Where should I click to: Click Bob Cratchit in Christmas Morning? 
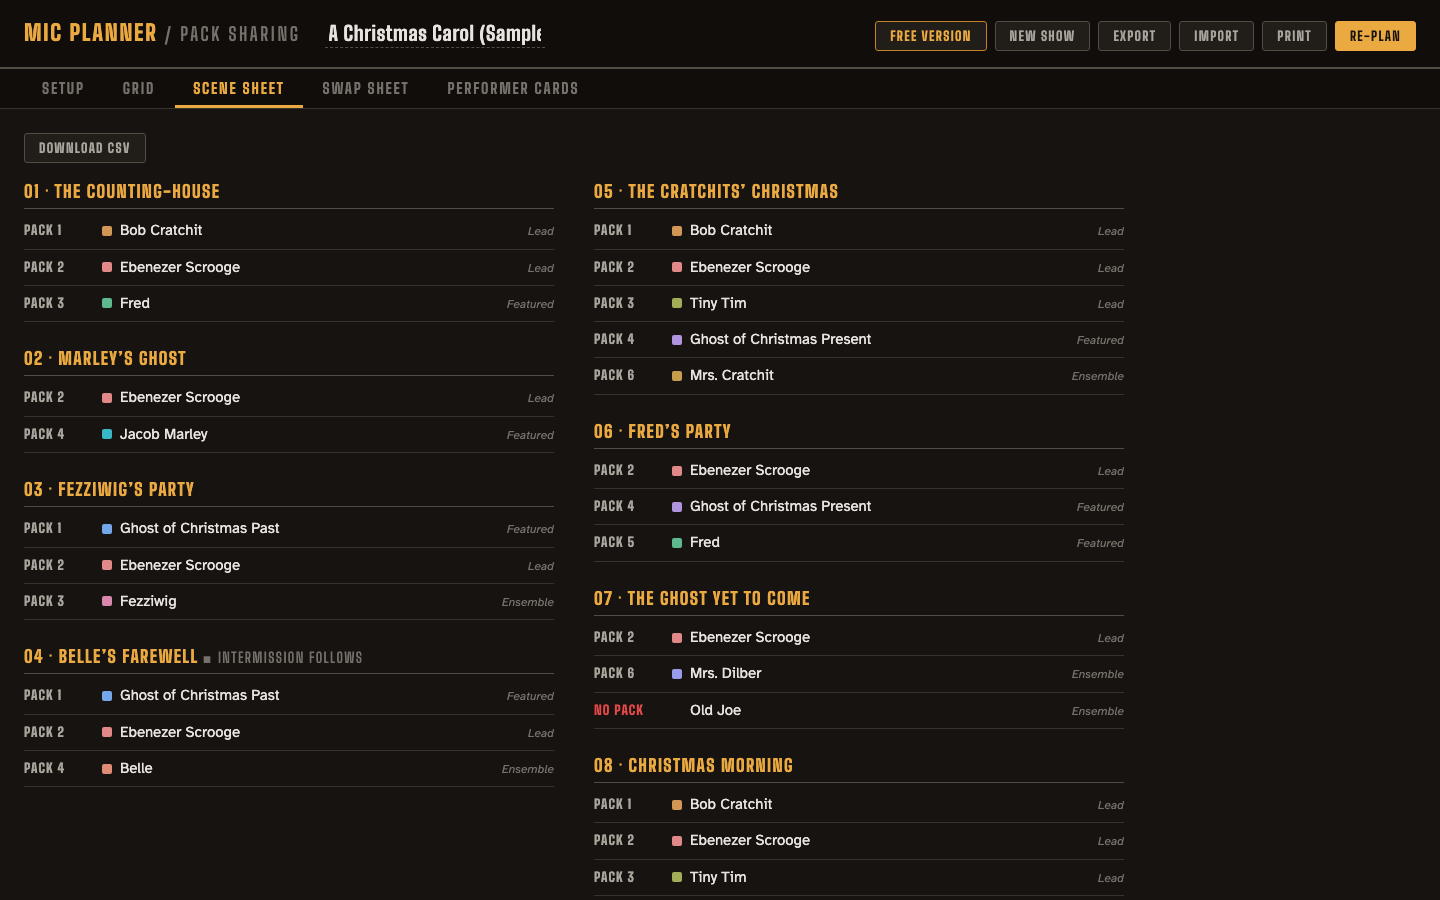731,804
